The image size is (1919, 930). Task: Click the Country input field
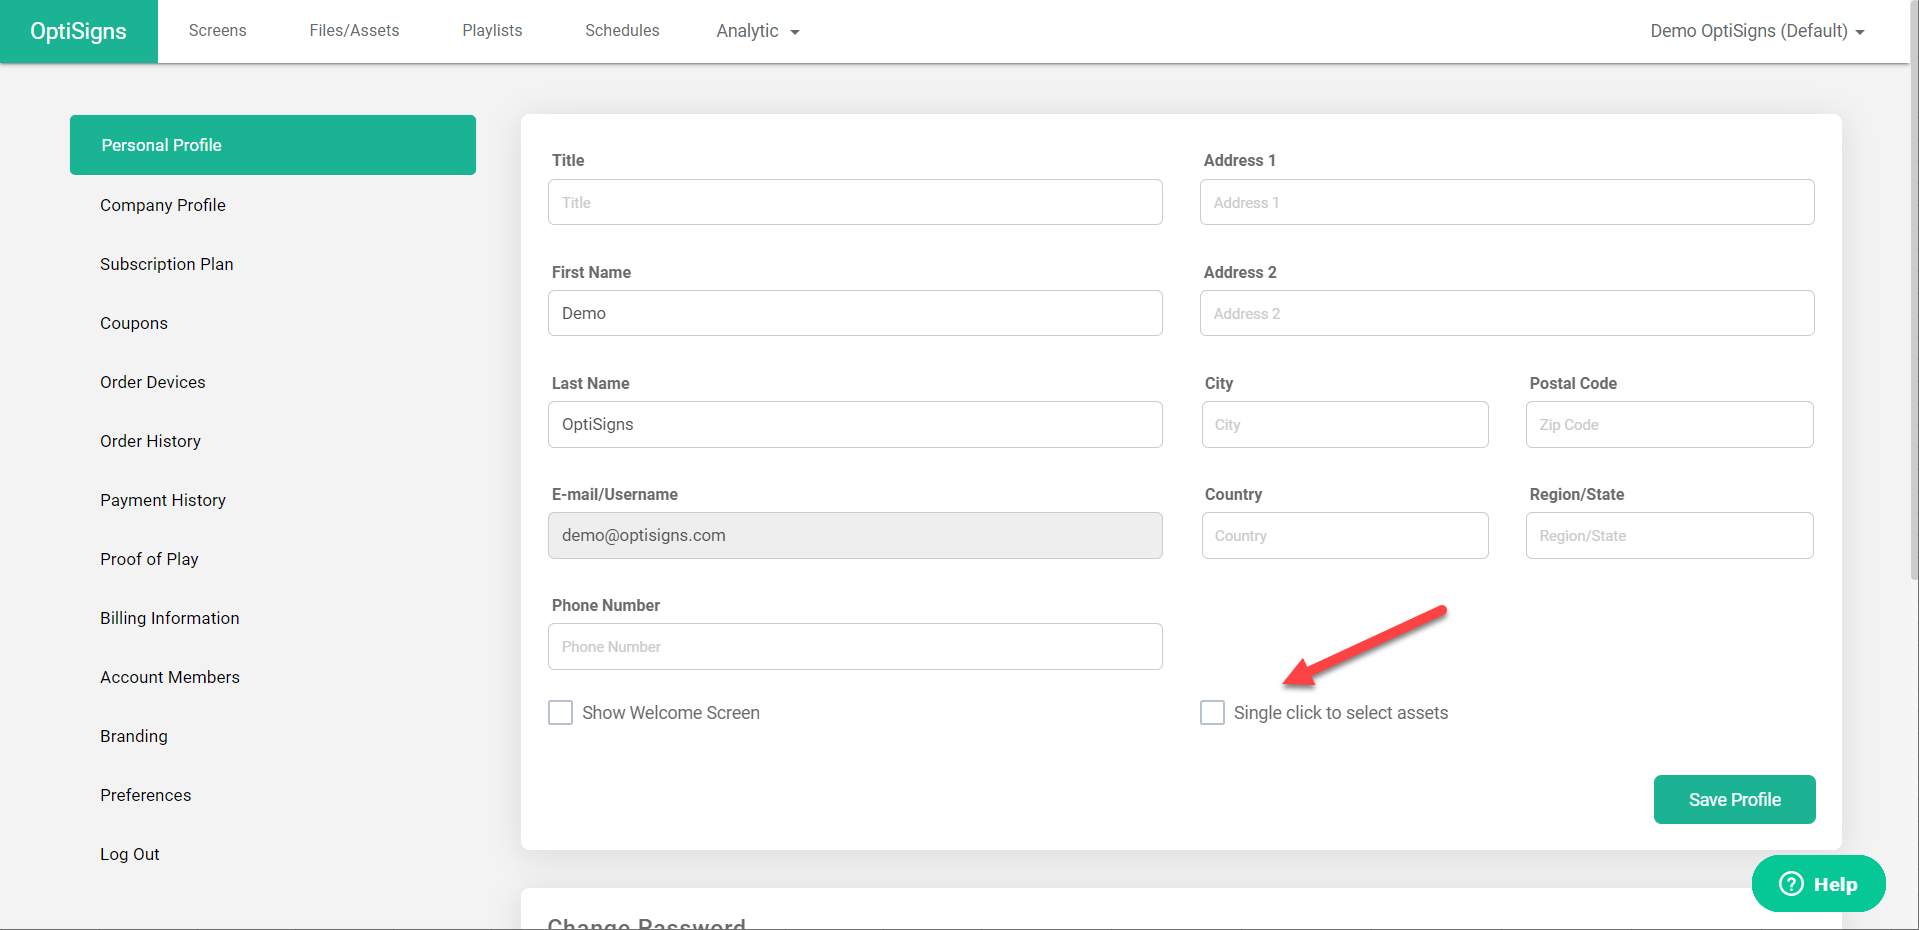[1344, 535]
